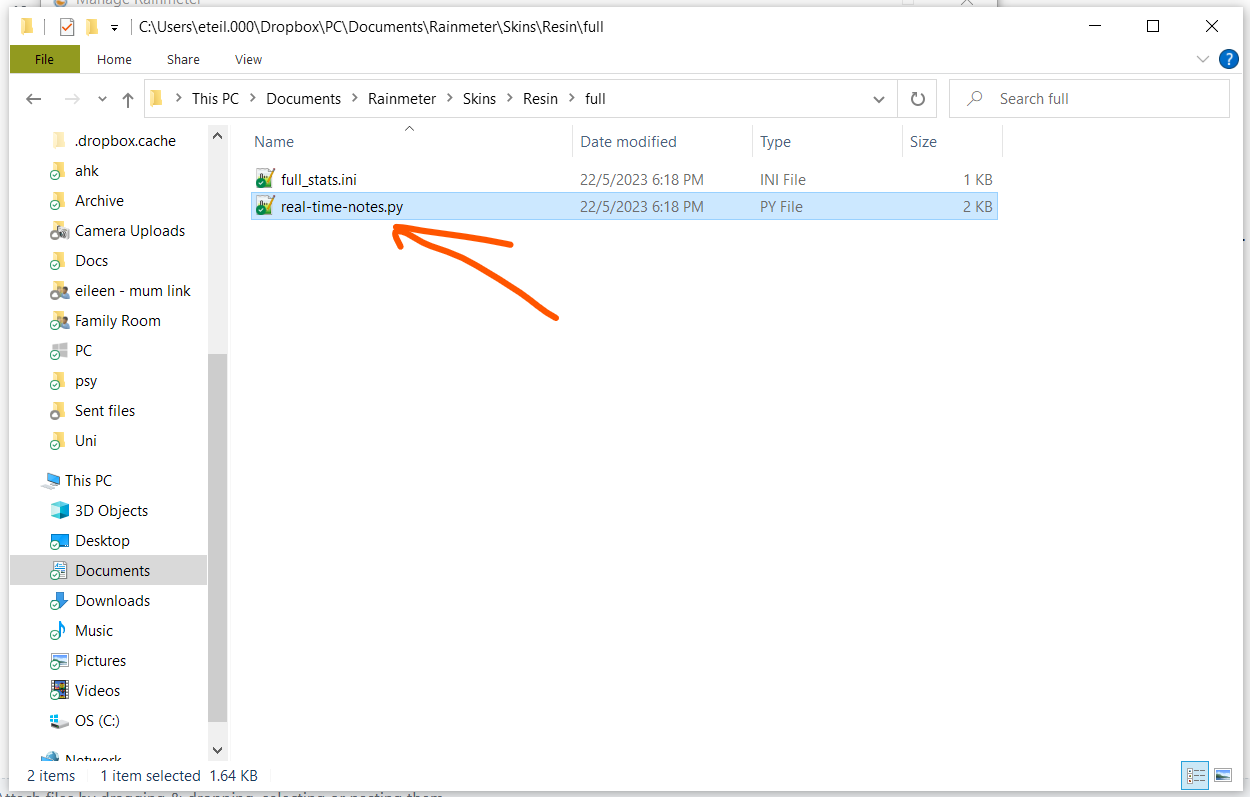Viewport: 1250px width, 797px height.
Task: Click the OS (C:) drive icon
Action: [x=59, y=720]
